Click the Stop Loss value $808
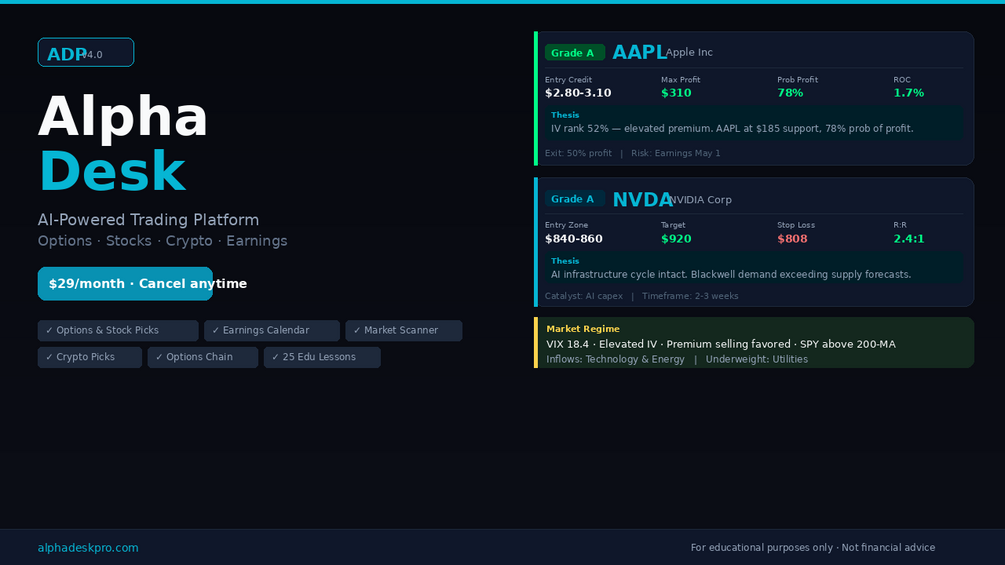 [x=792, y=239]
